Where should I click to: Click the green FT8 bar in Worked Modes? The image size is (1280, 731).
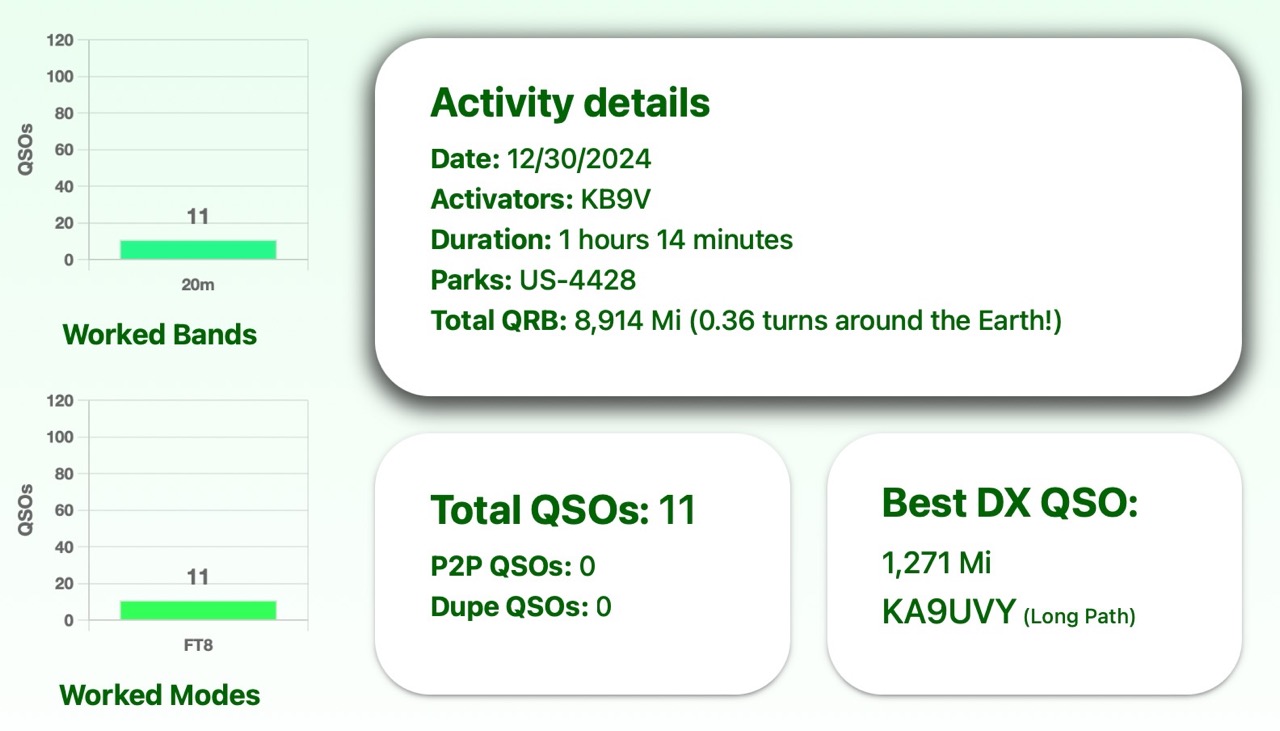[x=198, y=610]
